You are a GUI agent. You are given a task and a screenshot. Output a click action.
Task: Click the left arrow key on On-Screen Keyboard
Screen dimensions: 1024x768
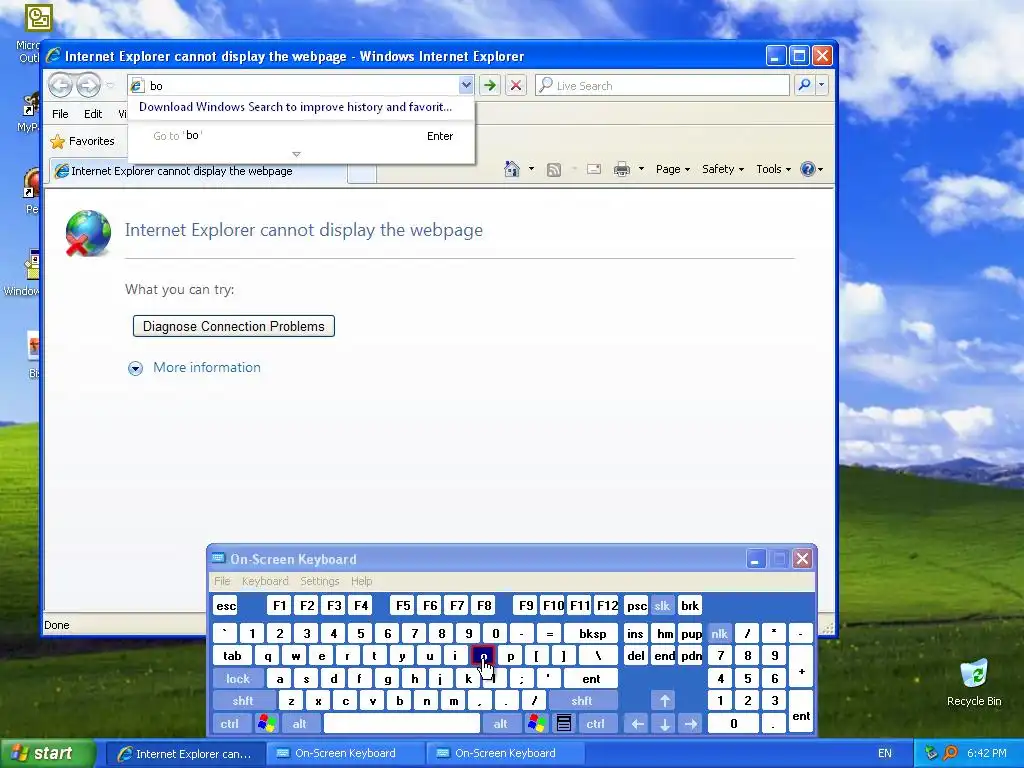tap(637, 724)
